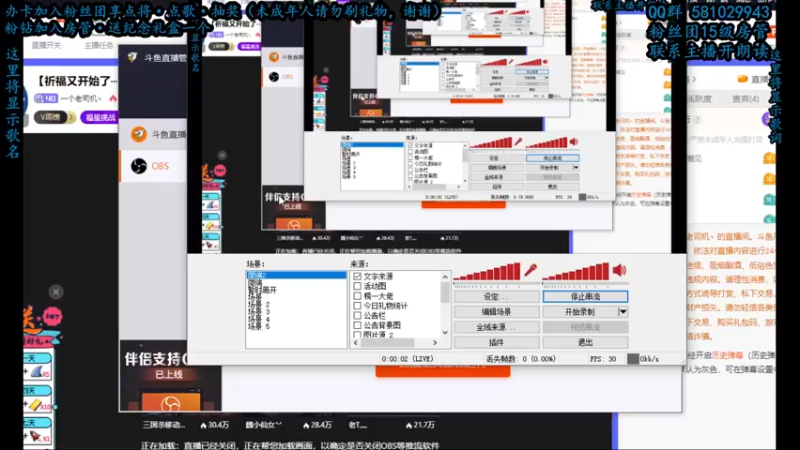The image size is (800, 450).
Task: Switch to the 直播开关 tab
Action: coord(46,45)
